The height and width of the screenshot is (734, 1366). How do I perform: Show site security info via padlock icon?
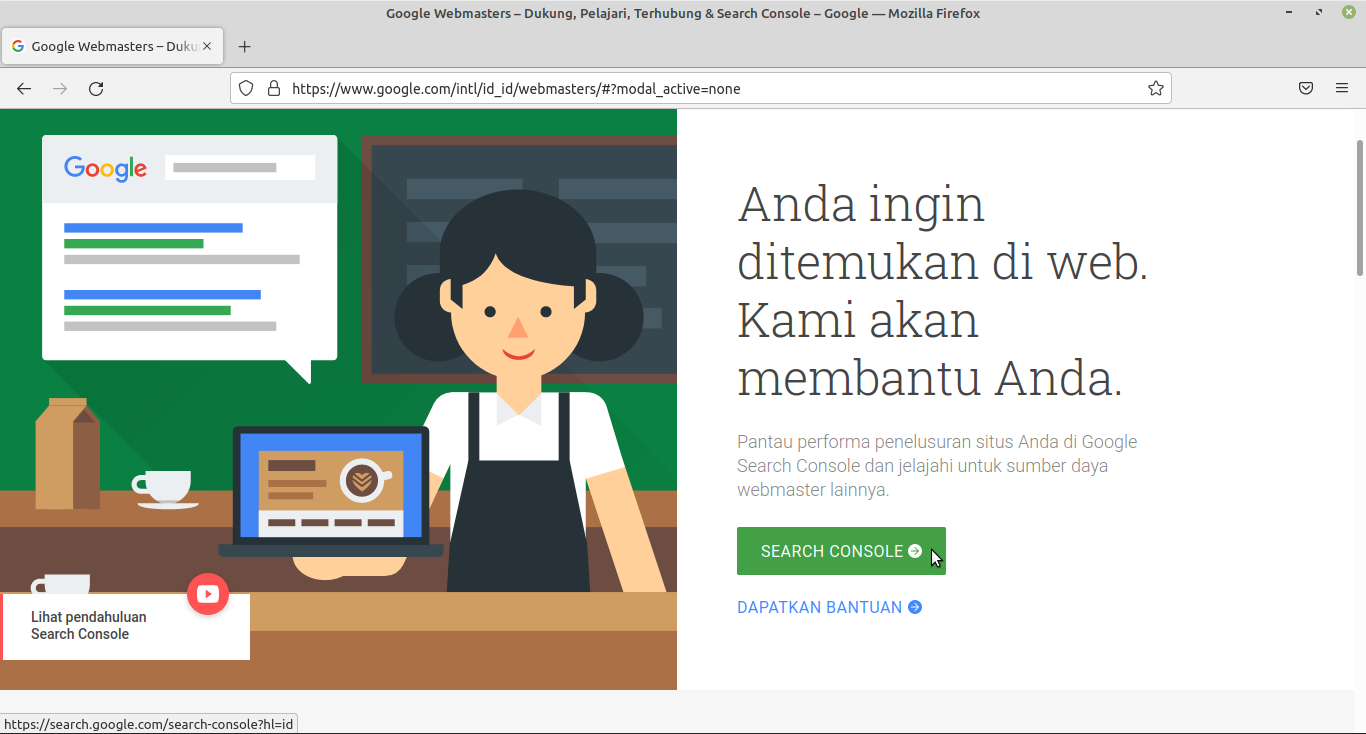click(273, 88)
